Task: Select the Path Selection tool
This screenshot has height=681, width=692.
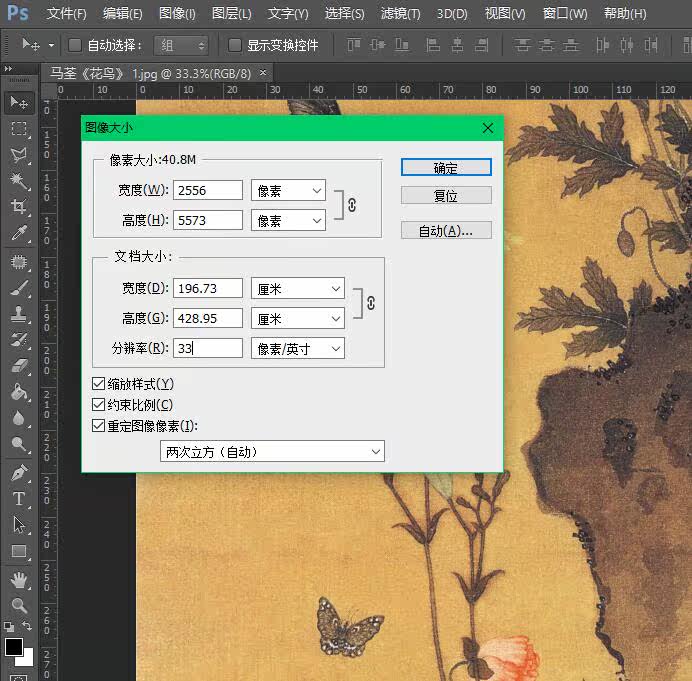Action: (x=19, y=525)
